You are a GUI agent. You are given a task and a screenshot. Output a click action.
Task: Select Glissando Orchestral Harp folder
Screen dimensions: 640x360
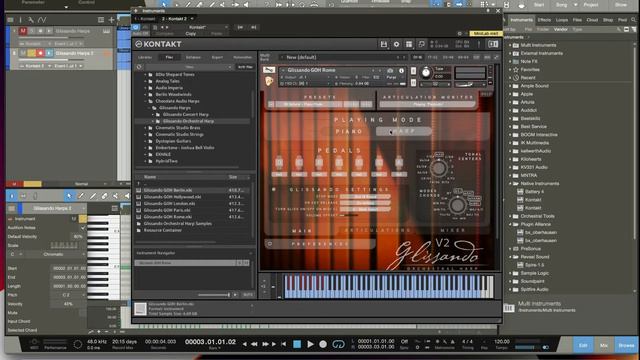coord(188,121)
